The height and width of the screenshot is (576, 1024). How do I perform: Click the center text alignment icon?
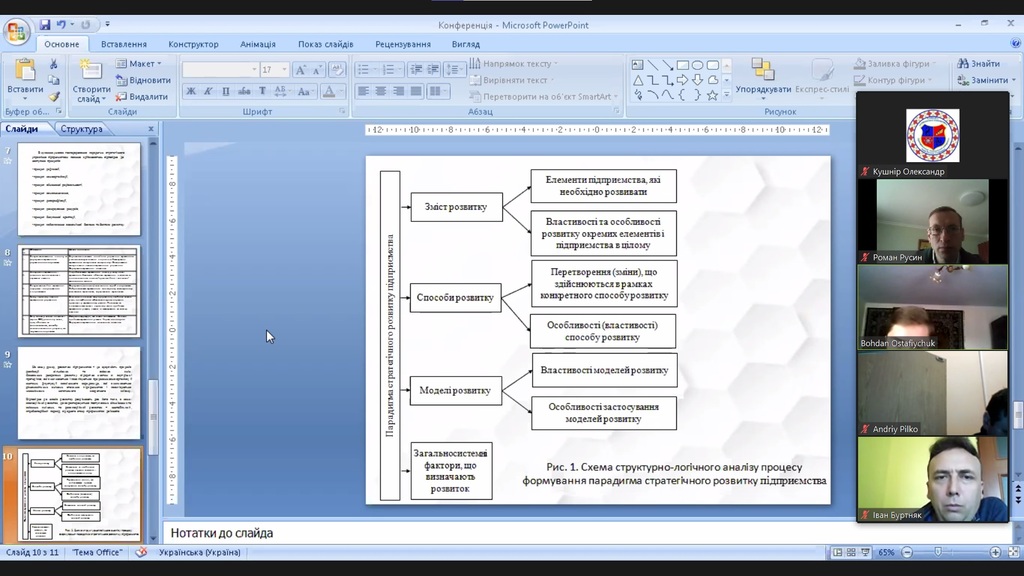(380, 92)
